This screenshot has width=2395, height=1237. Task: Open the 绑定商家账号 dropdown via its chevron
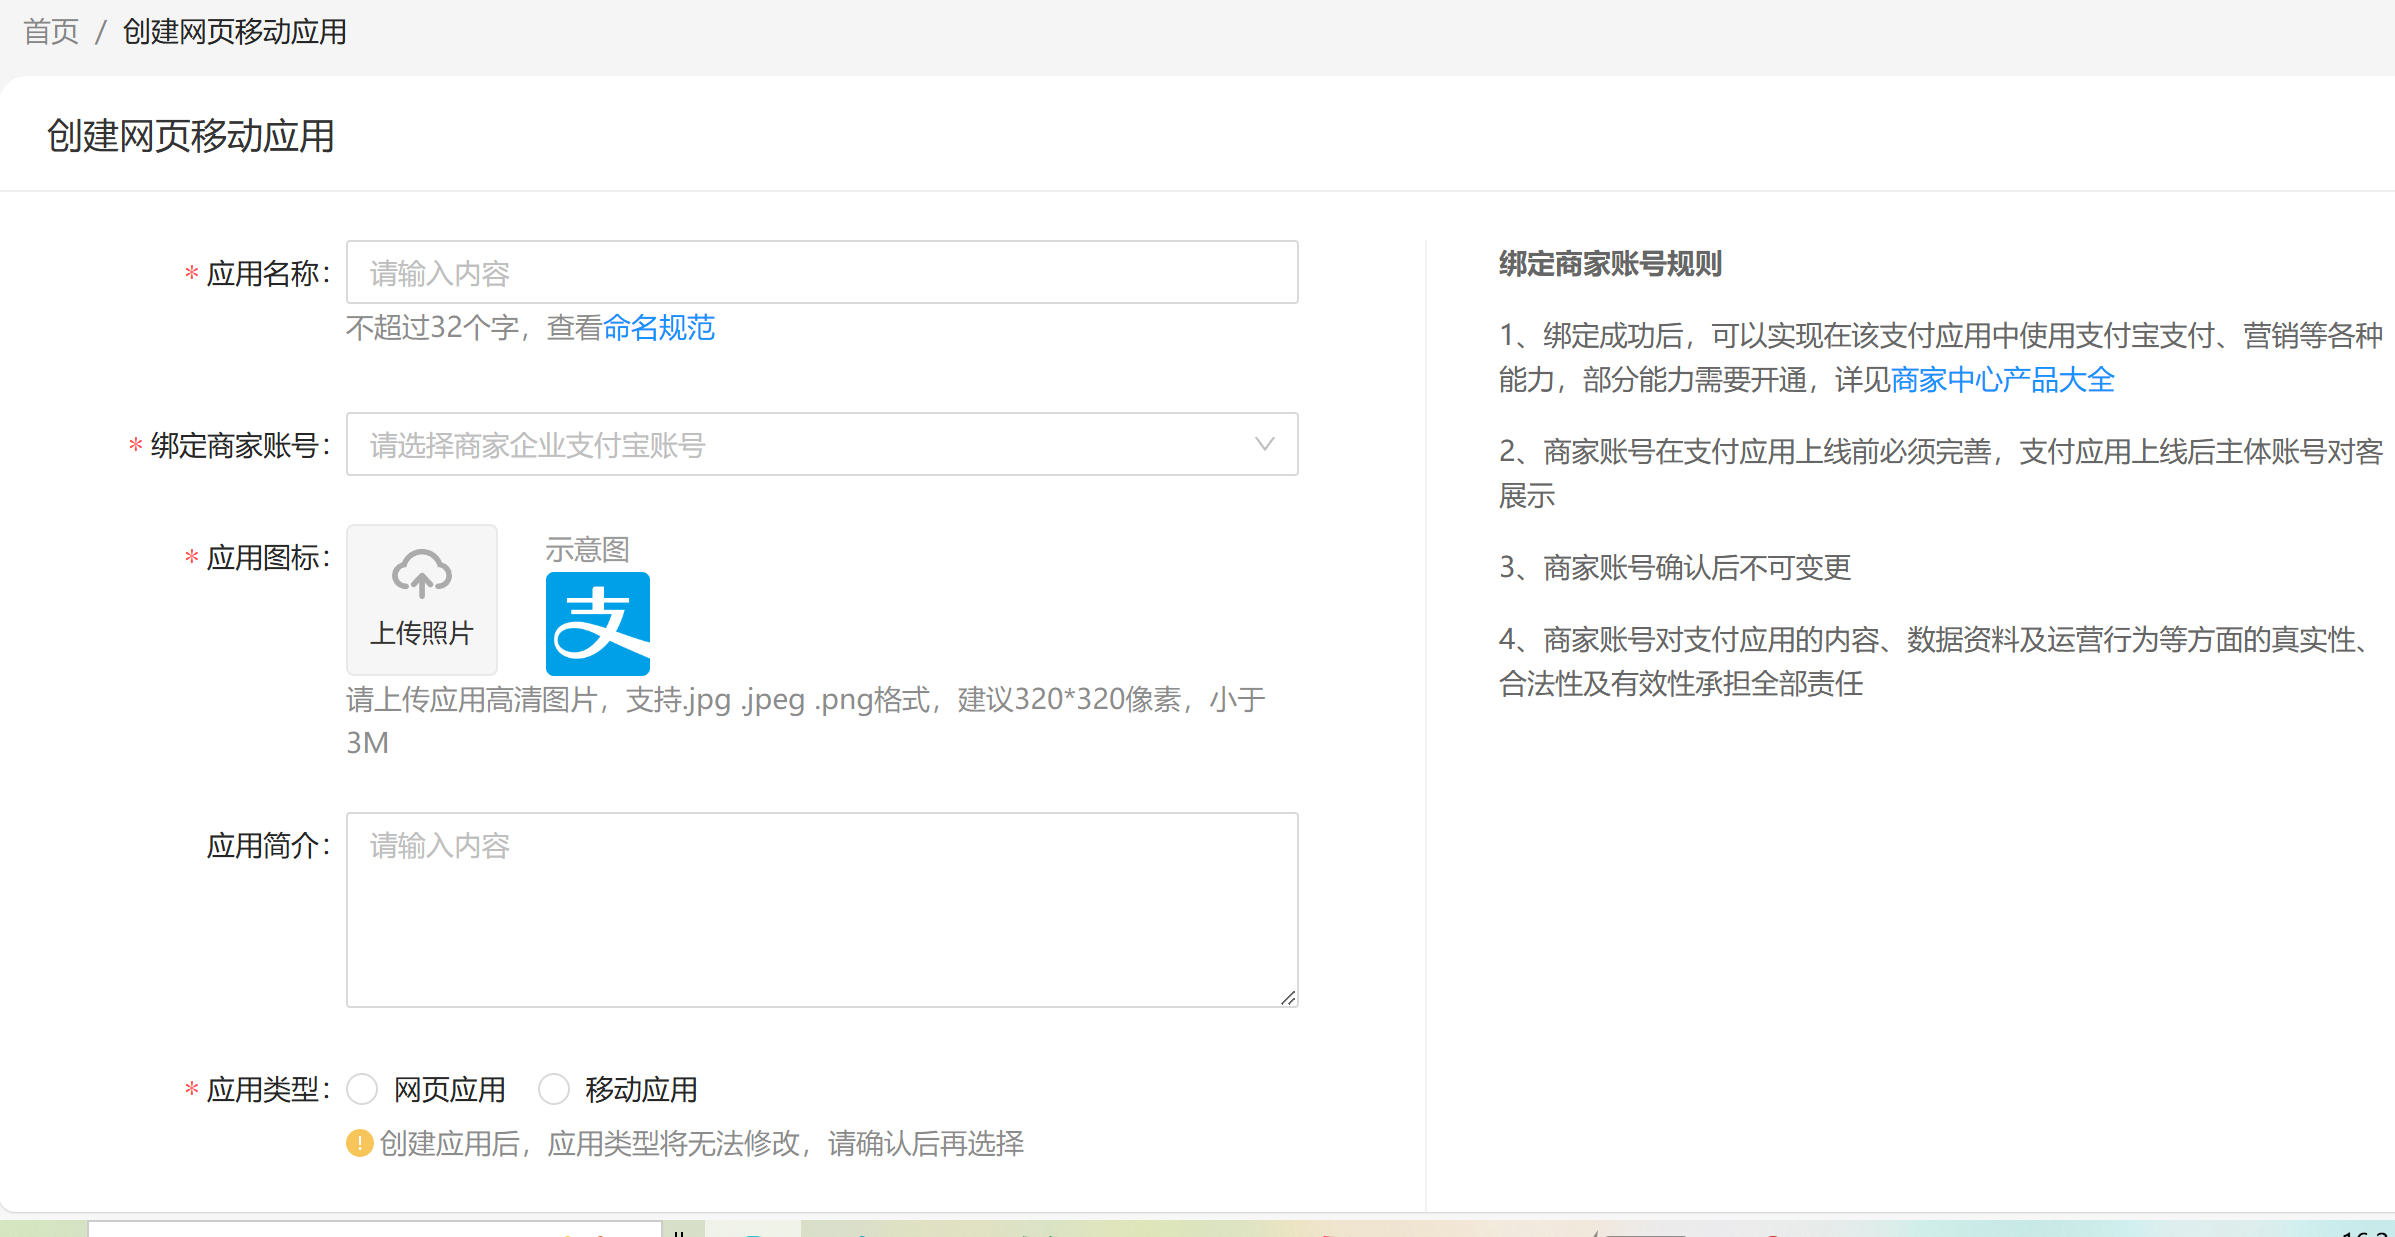(1264, 444)
